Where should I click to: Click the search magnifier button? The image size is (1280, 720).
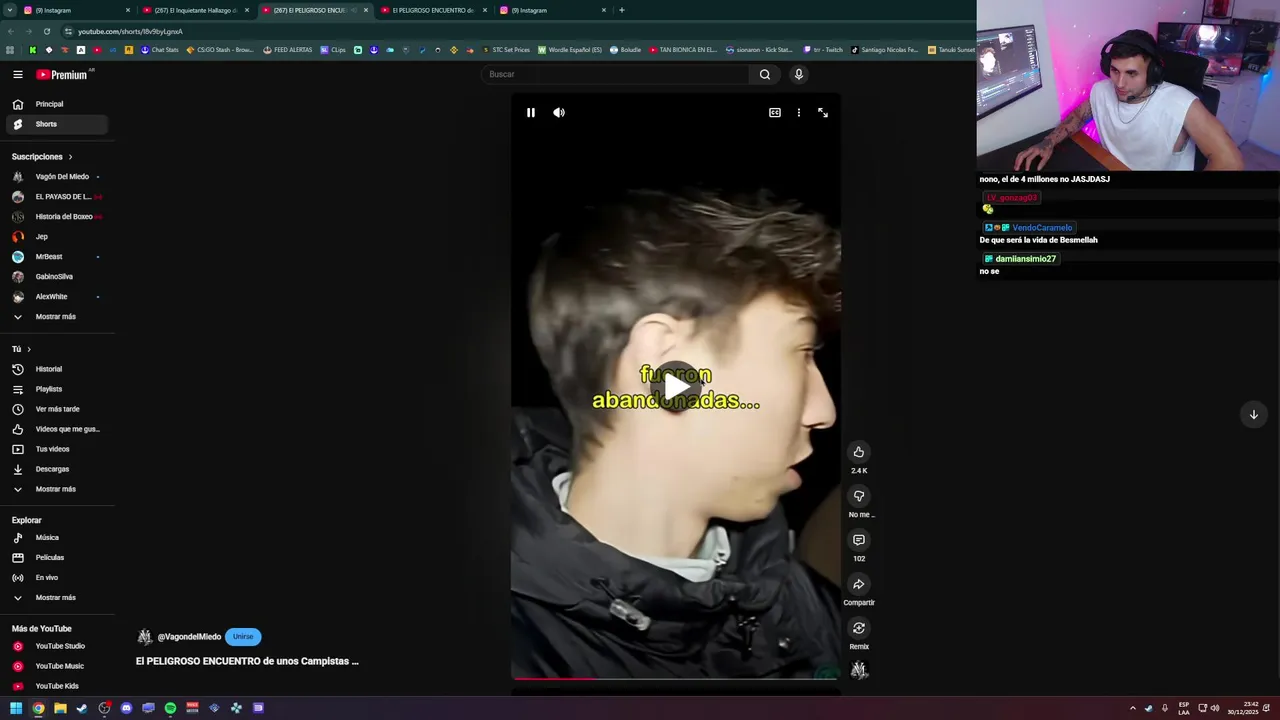[x=764, y=74]
